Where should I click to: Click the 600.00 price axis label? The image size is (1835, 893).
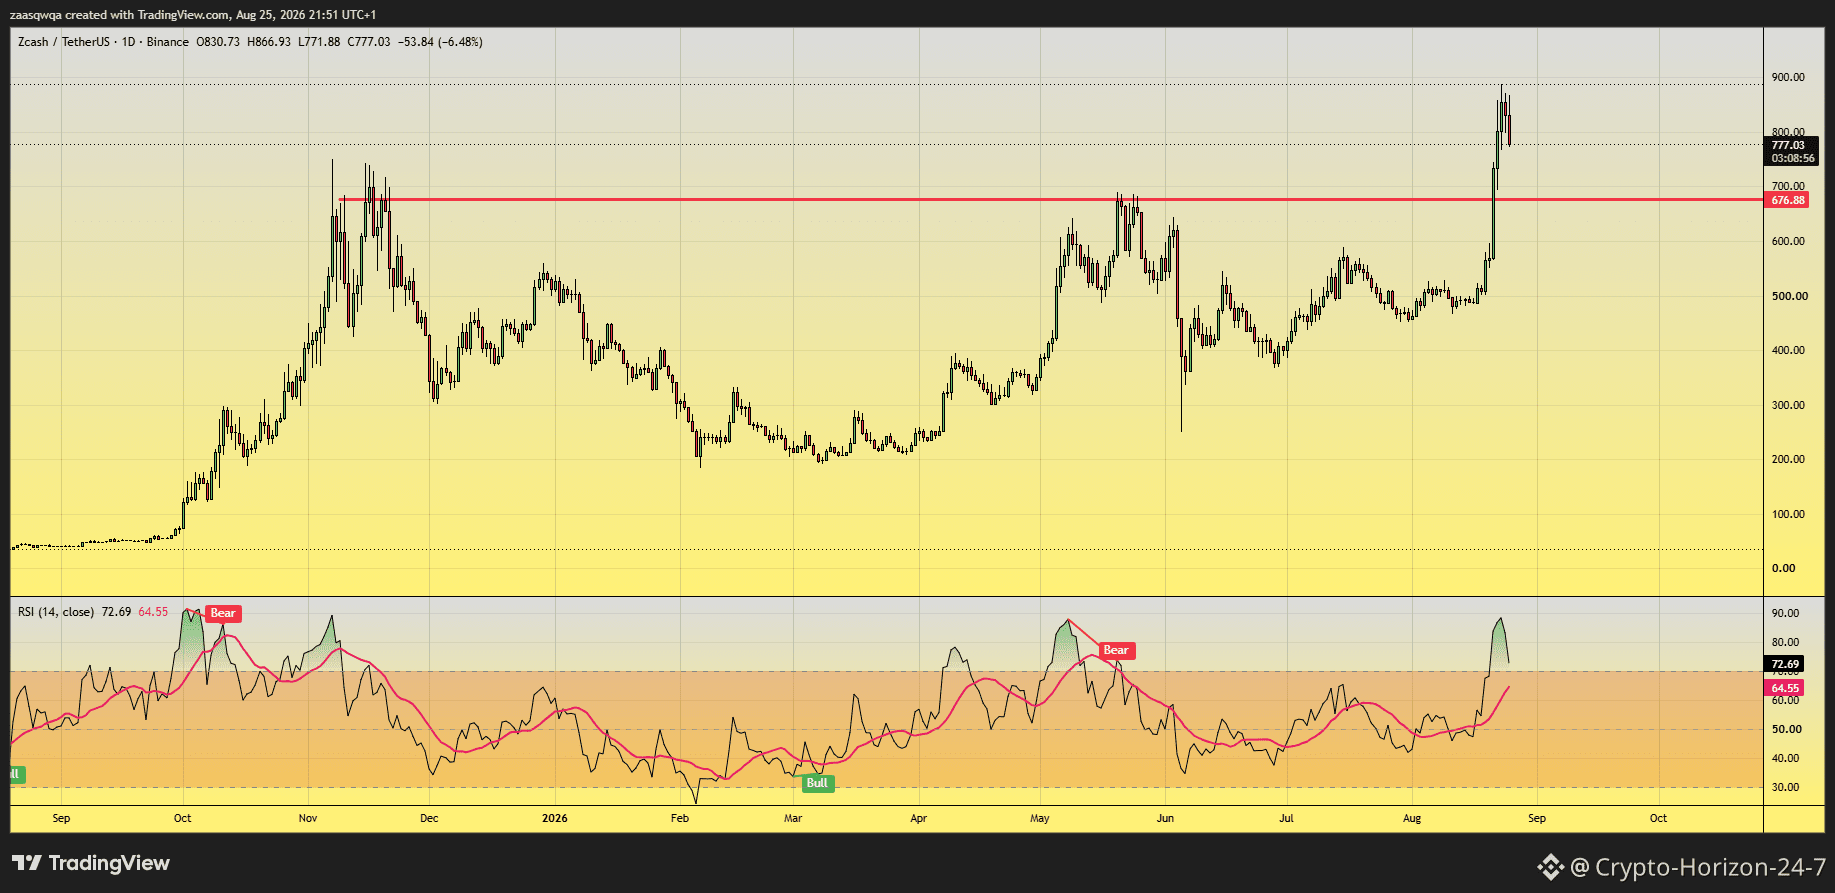pos(1788,241)
